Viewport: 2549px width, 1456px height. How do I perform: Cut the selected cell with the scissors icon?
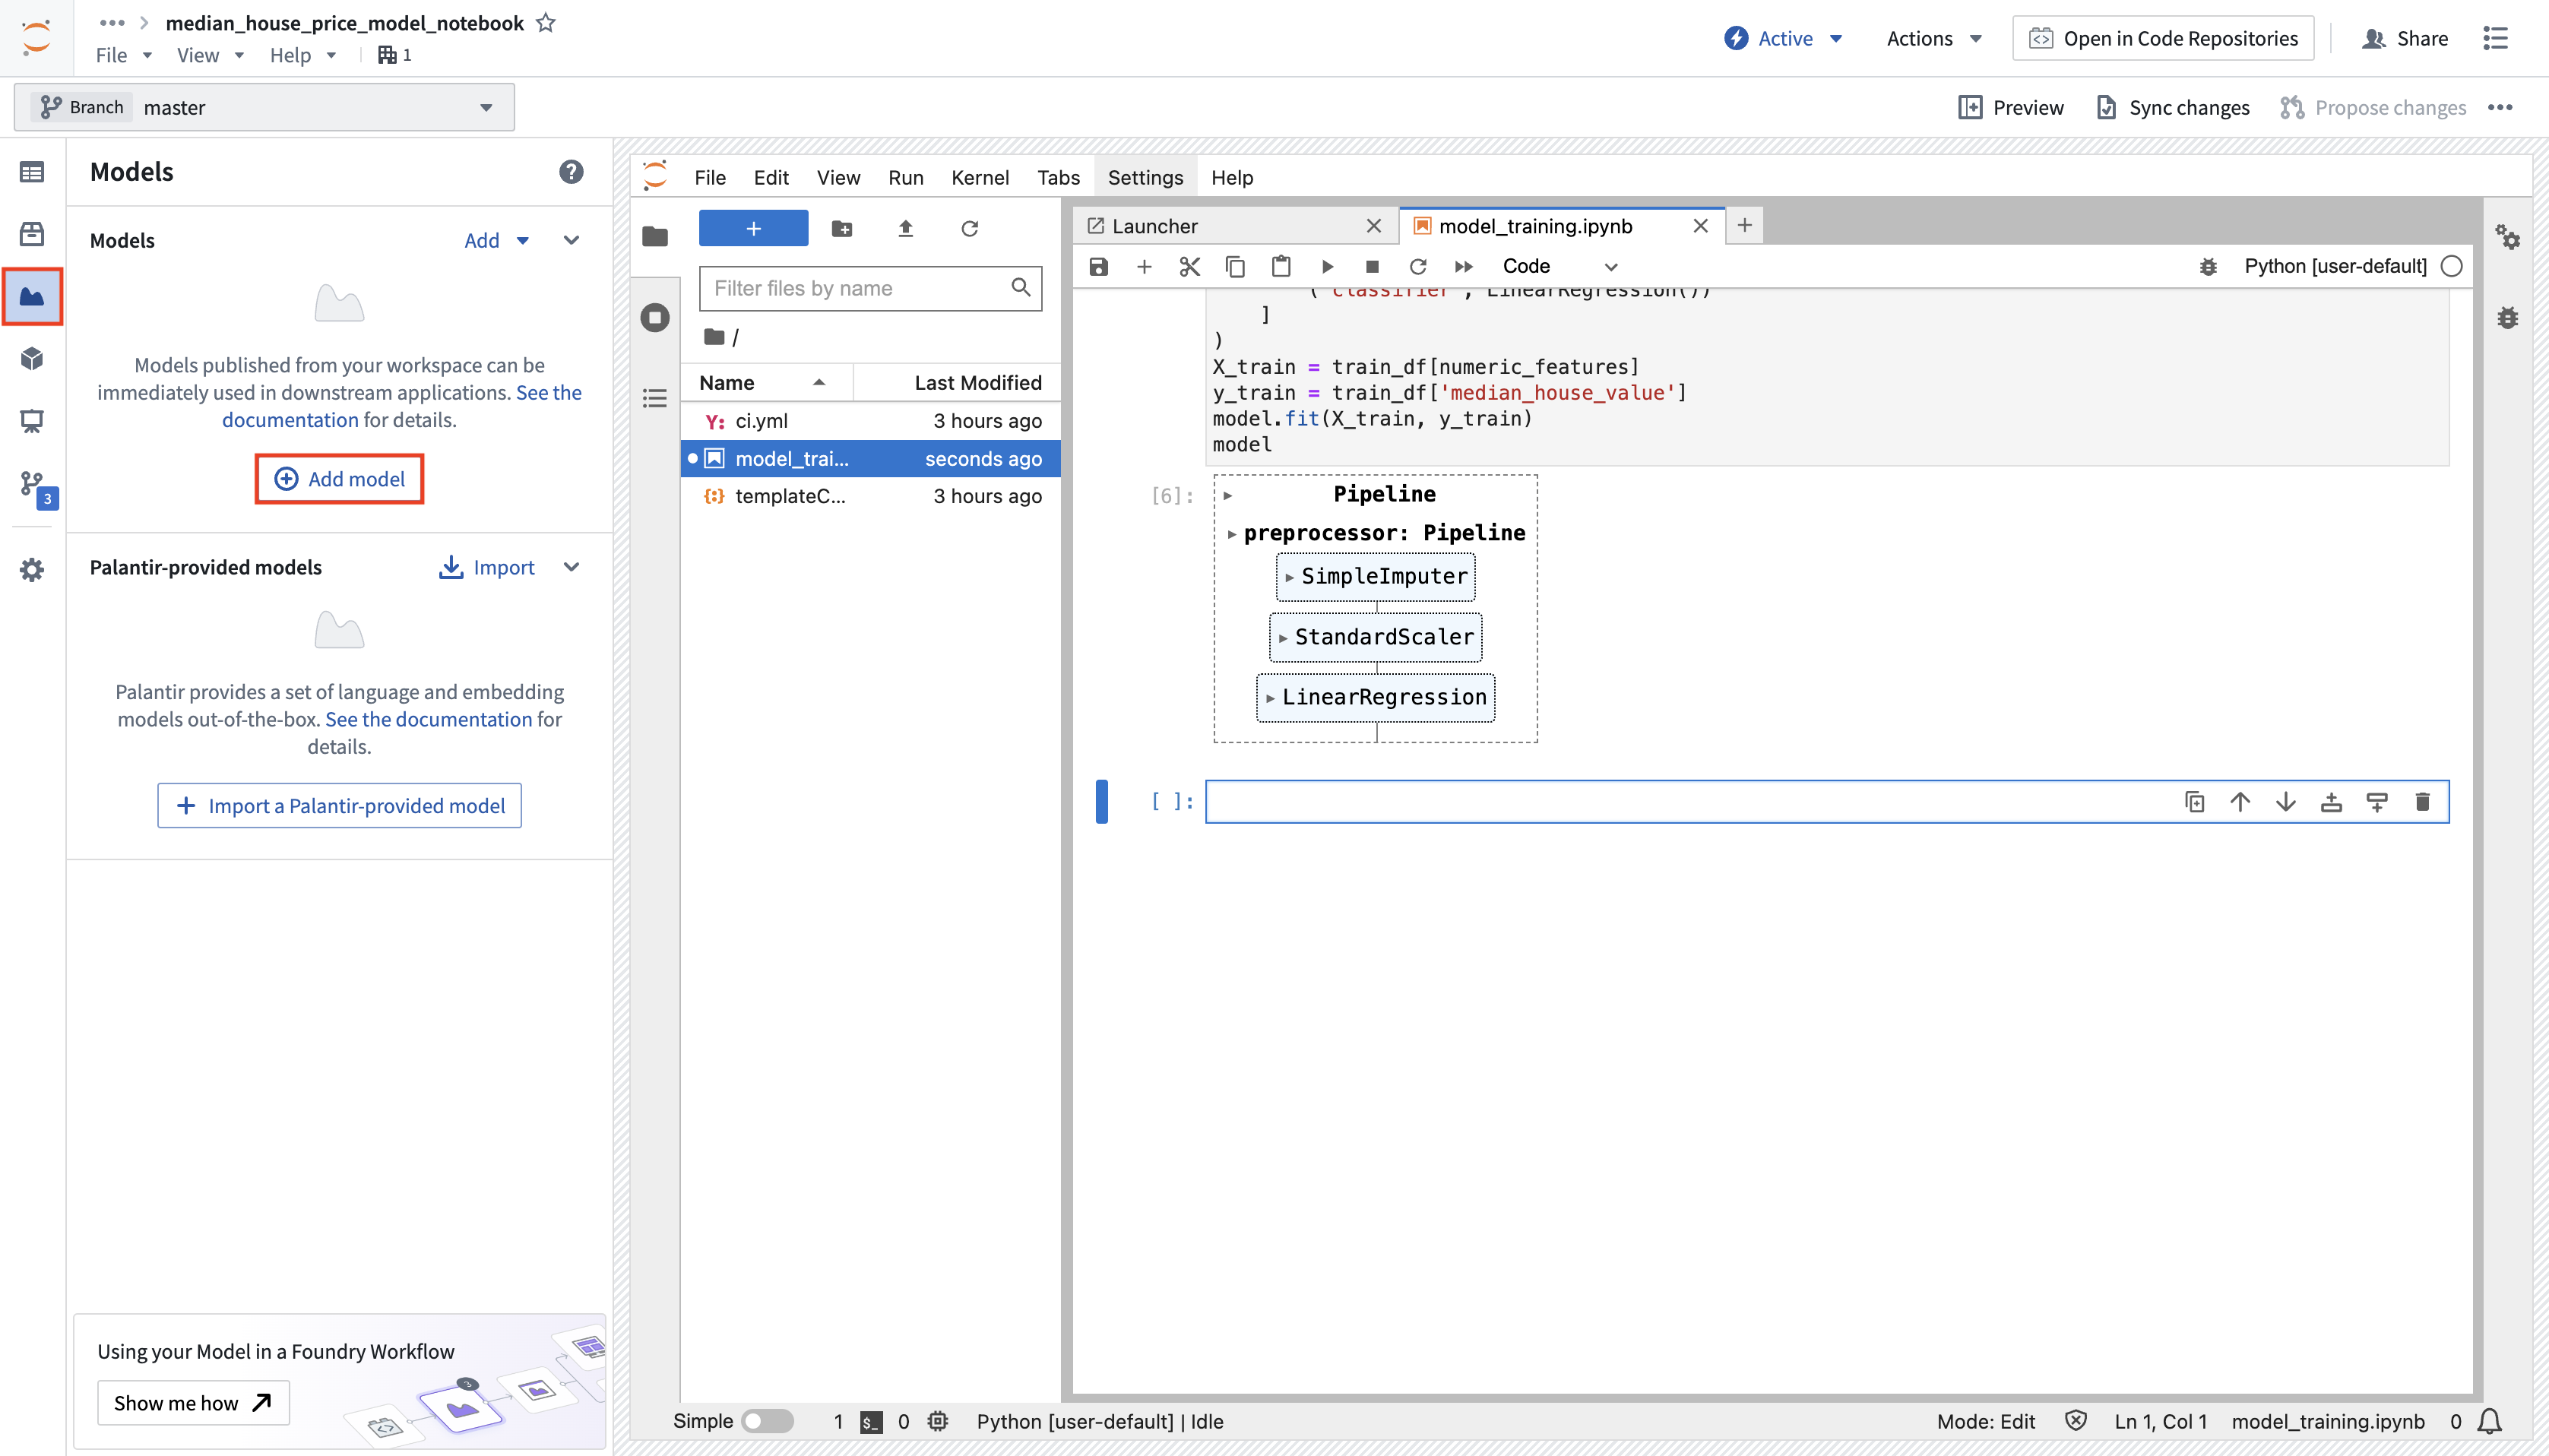coord(1189,266)
